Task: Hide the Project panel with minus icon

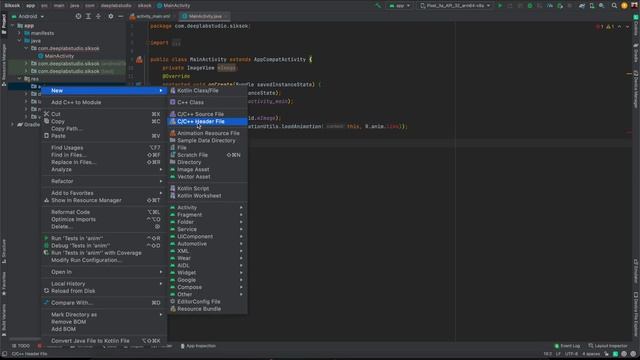Action: [x=120, y=16]
